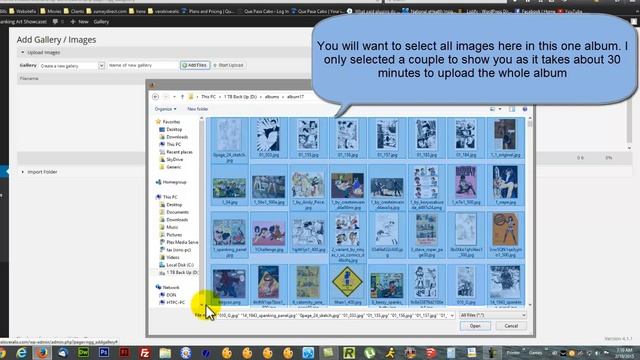
Task: Click the change view icon in dialog
Action: coord(492,109)
